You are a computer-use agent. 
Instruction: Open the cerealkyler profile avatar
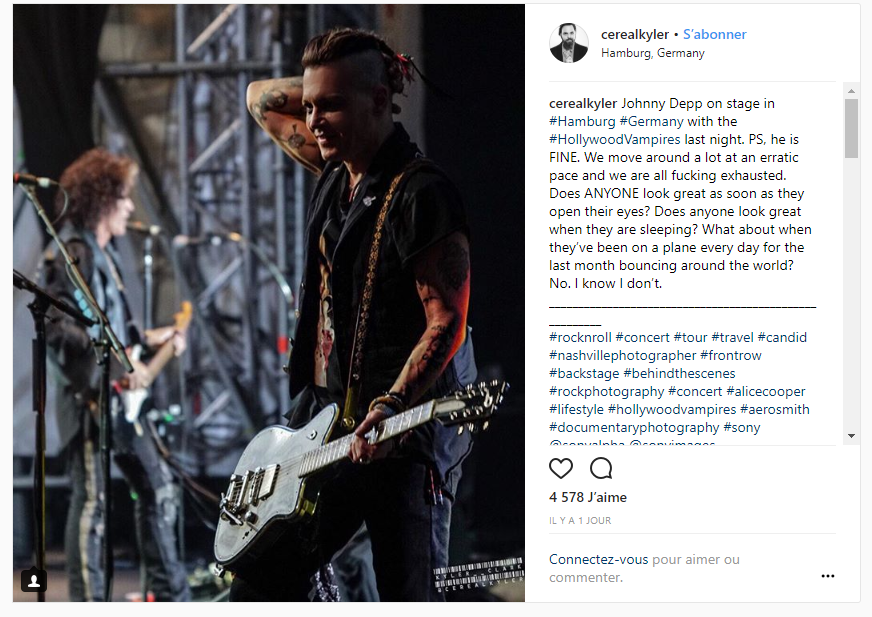pos(568,43)
